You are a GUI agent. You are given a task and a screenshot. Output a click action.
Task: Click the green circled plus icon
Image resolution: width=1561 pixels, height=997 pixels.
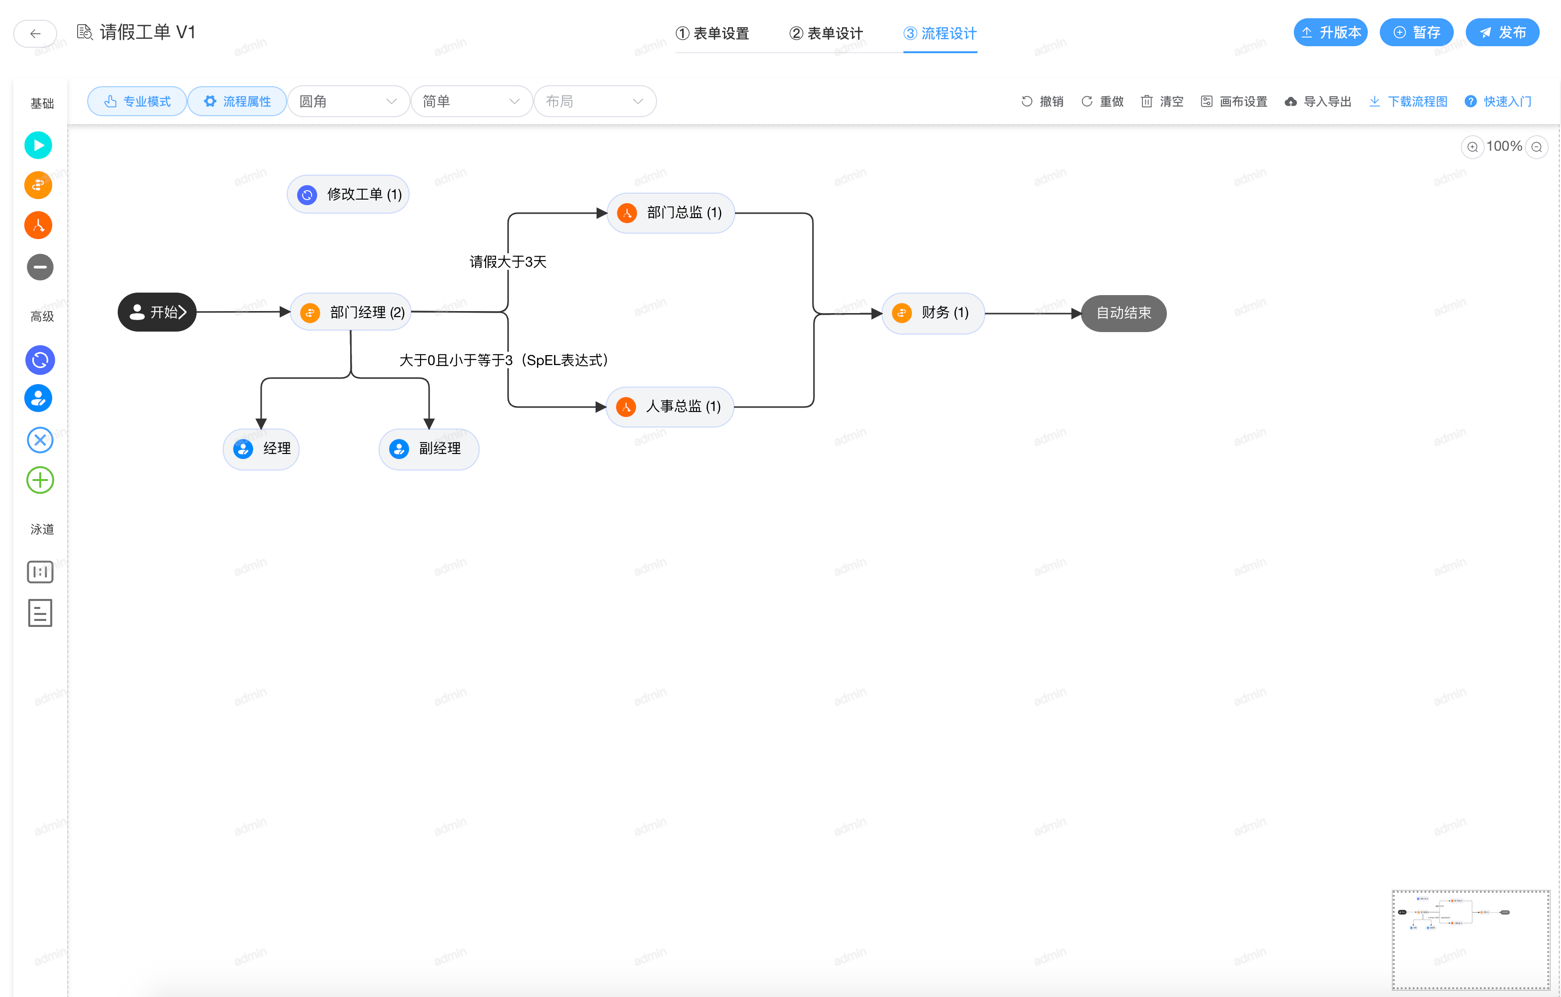point(39,481)
